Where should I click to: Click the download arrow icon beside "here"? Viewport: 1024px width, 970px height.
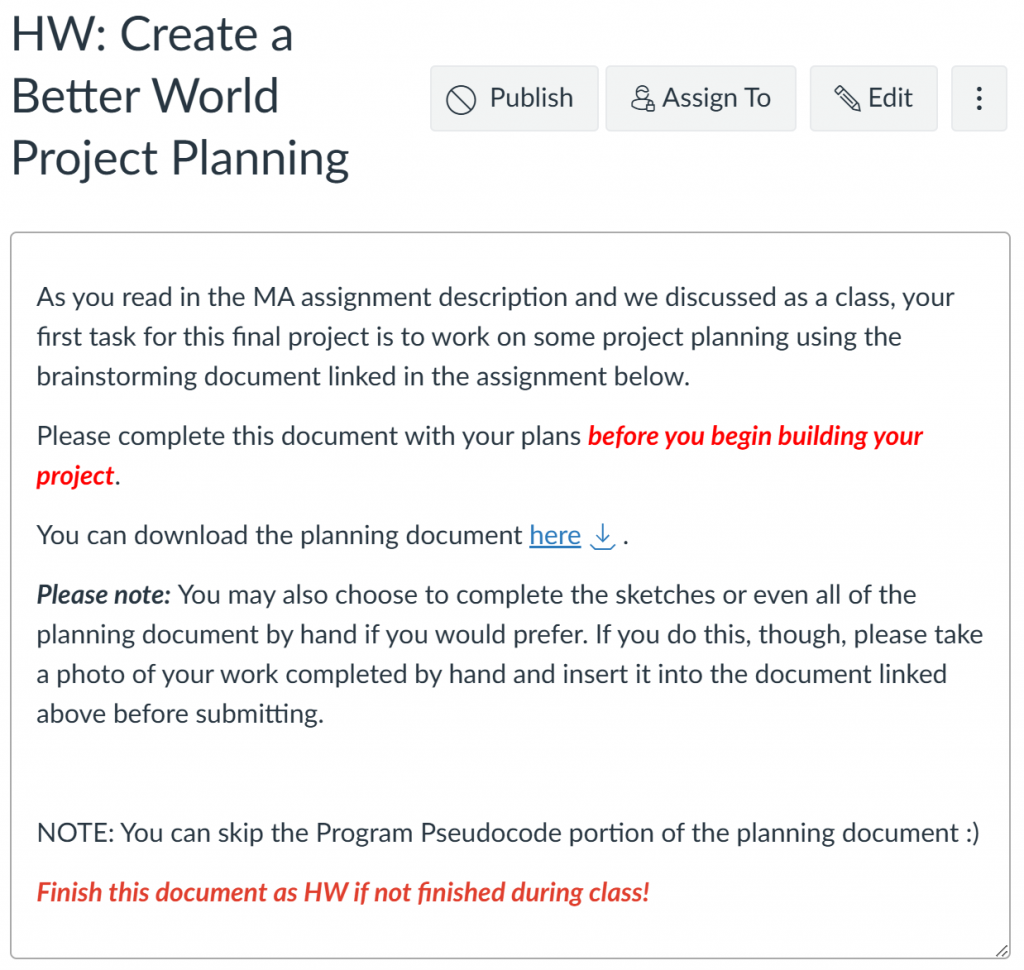(602, 536)
